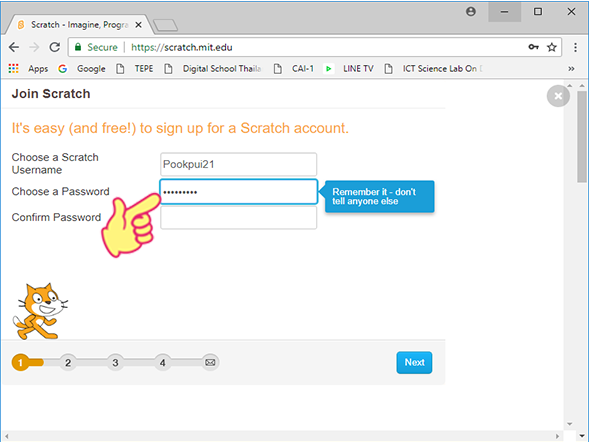This screenshot has height=442, width=589.
Task: Click the Scratch cat mascot image
Action: [40, 311]
